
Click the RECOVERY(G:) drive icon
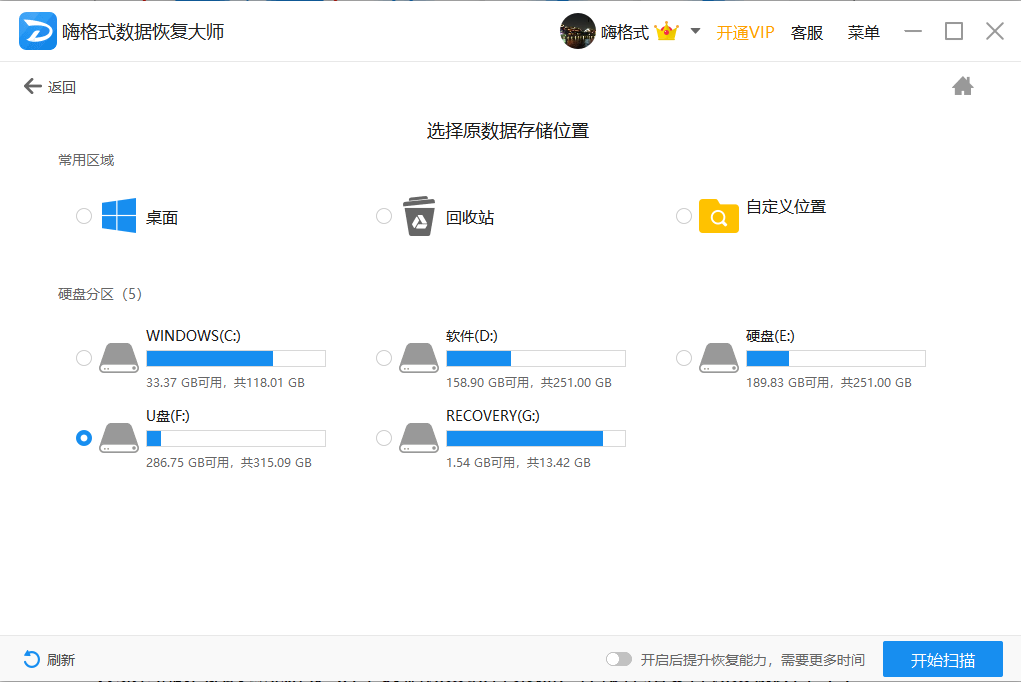point(419,438)
